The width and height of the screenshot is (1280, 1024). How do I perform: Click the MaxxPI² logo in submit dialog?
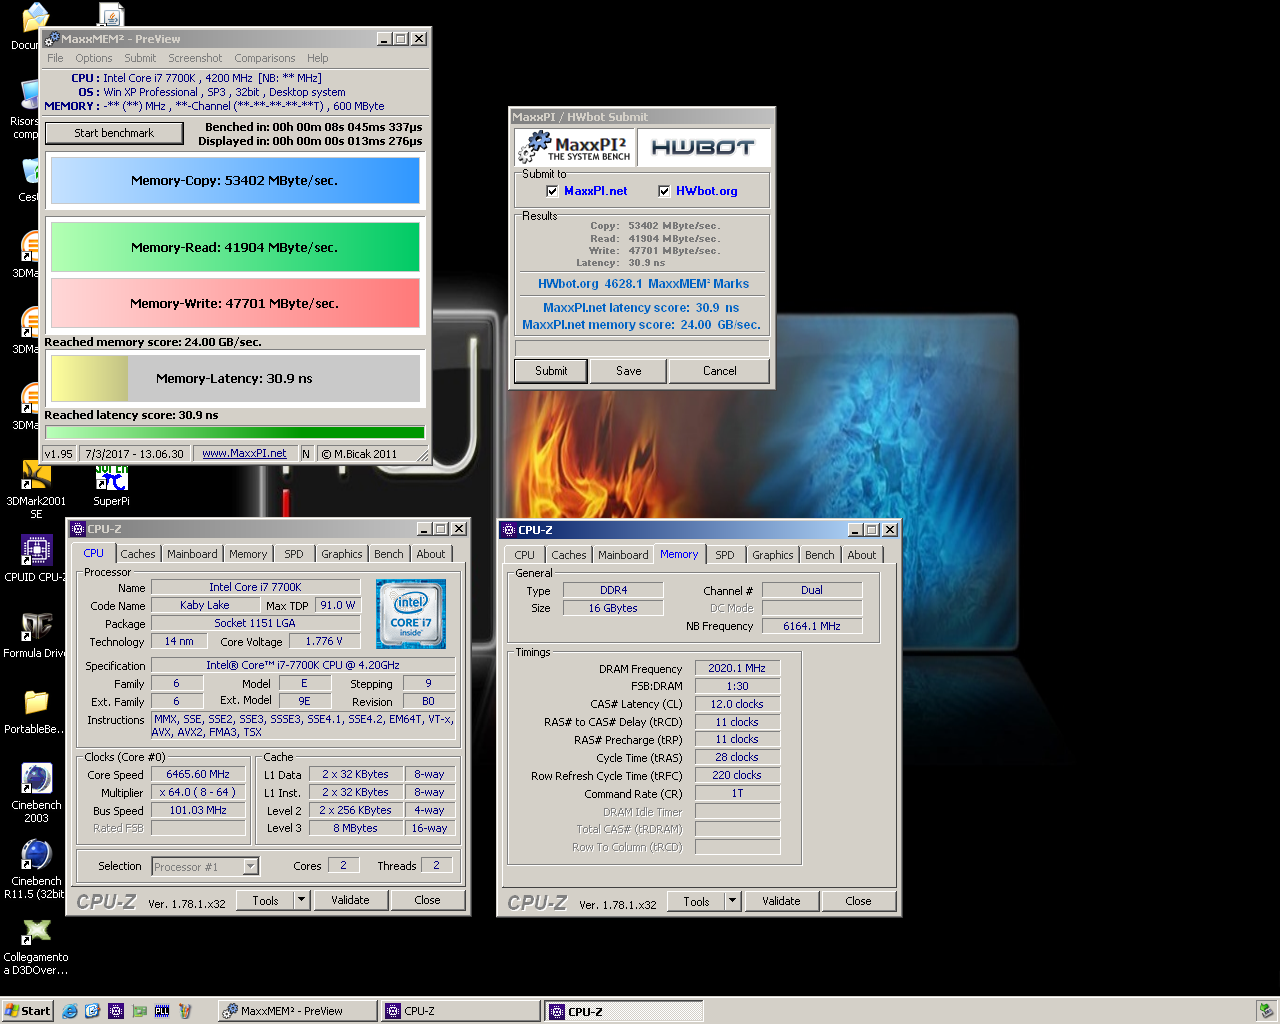(x=575, y=147)
